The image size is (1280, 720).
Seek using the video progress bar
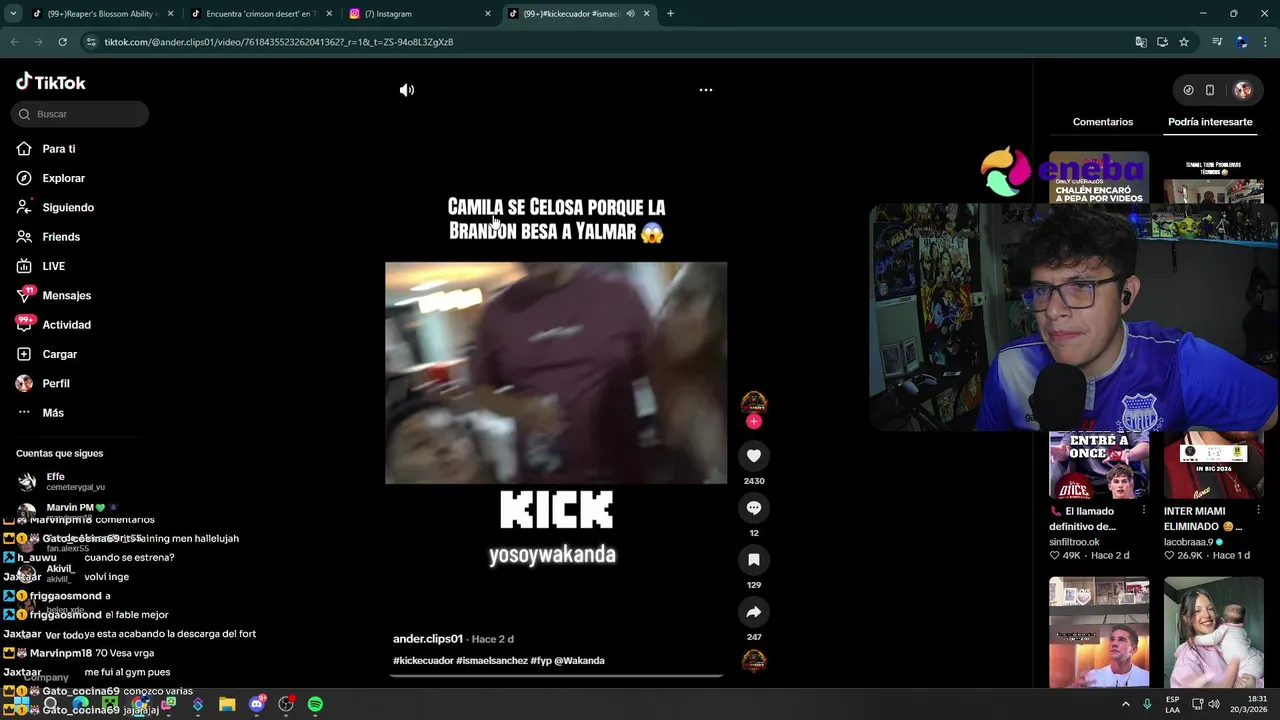556,676
